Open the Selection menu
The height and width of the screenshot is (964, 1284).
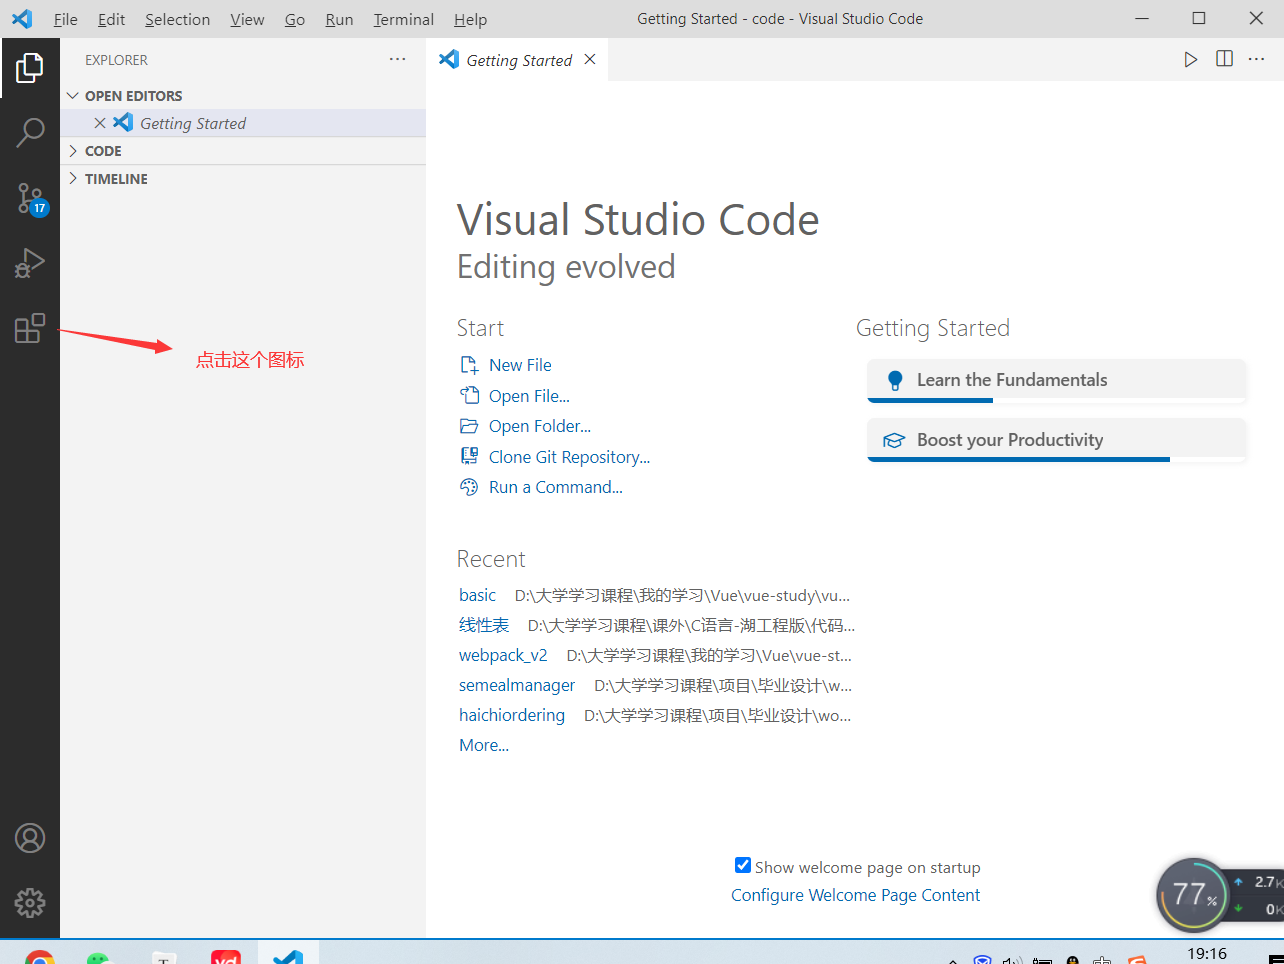pos(177,19)
